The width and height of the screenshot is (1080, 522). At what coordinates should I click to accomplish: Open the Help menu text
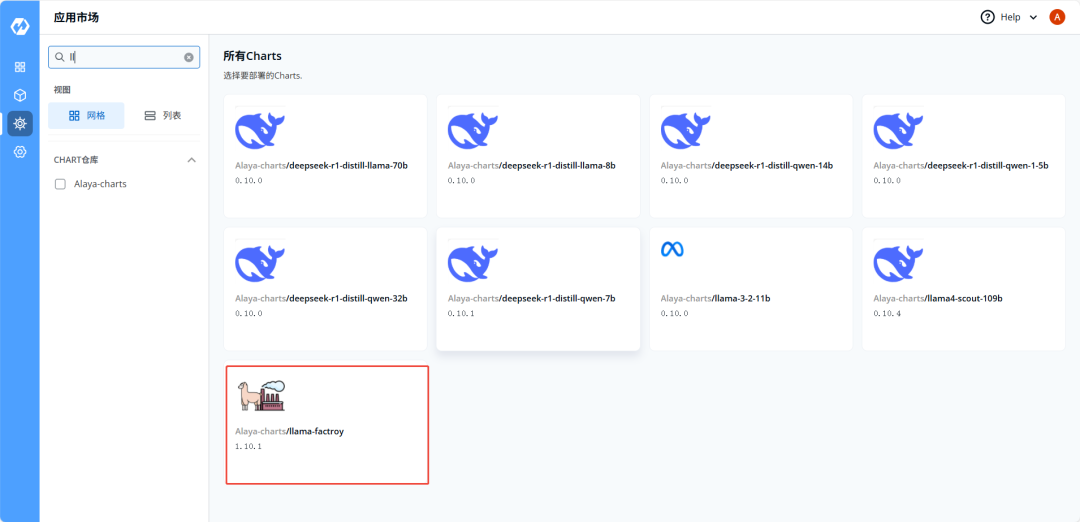[1010, 17]
